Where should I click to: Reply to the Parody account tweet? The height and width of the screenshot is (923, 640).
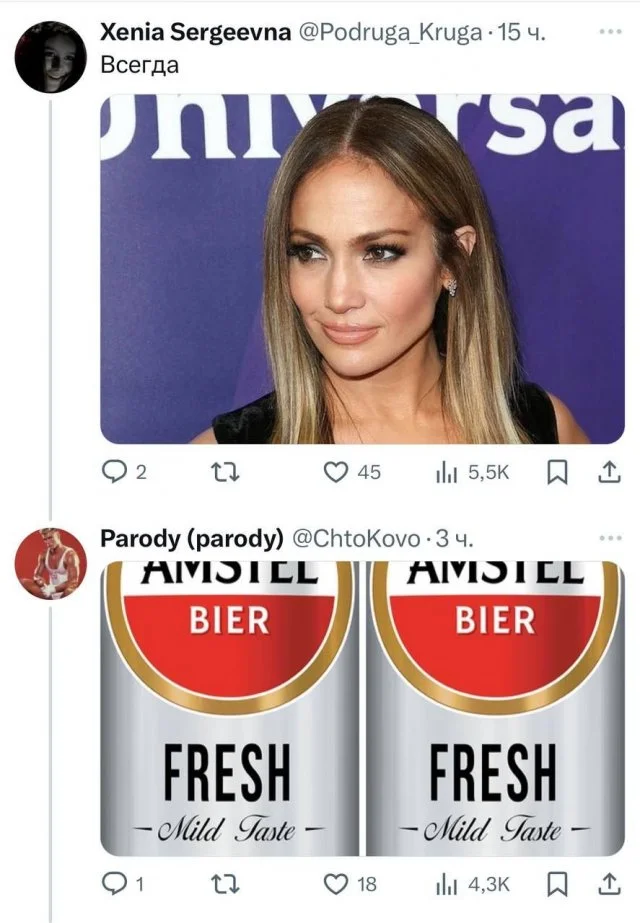(x=115, y=883)
